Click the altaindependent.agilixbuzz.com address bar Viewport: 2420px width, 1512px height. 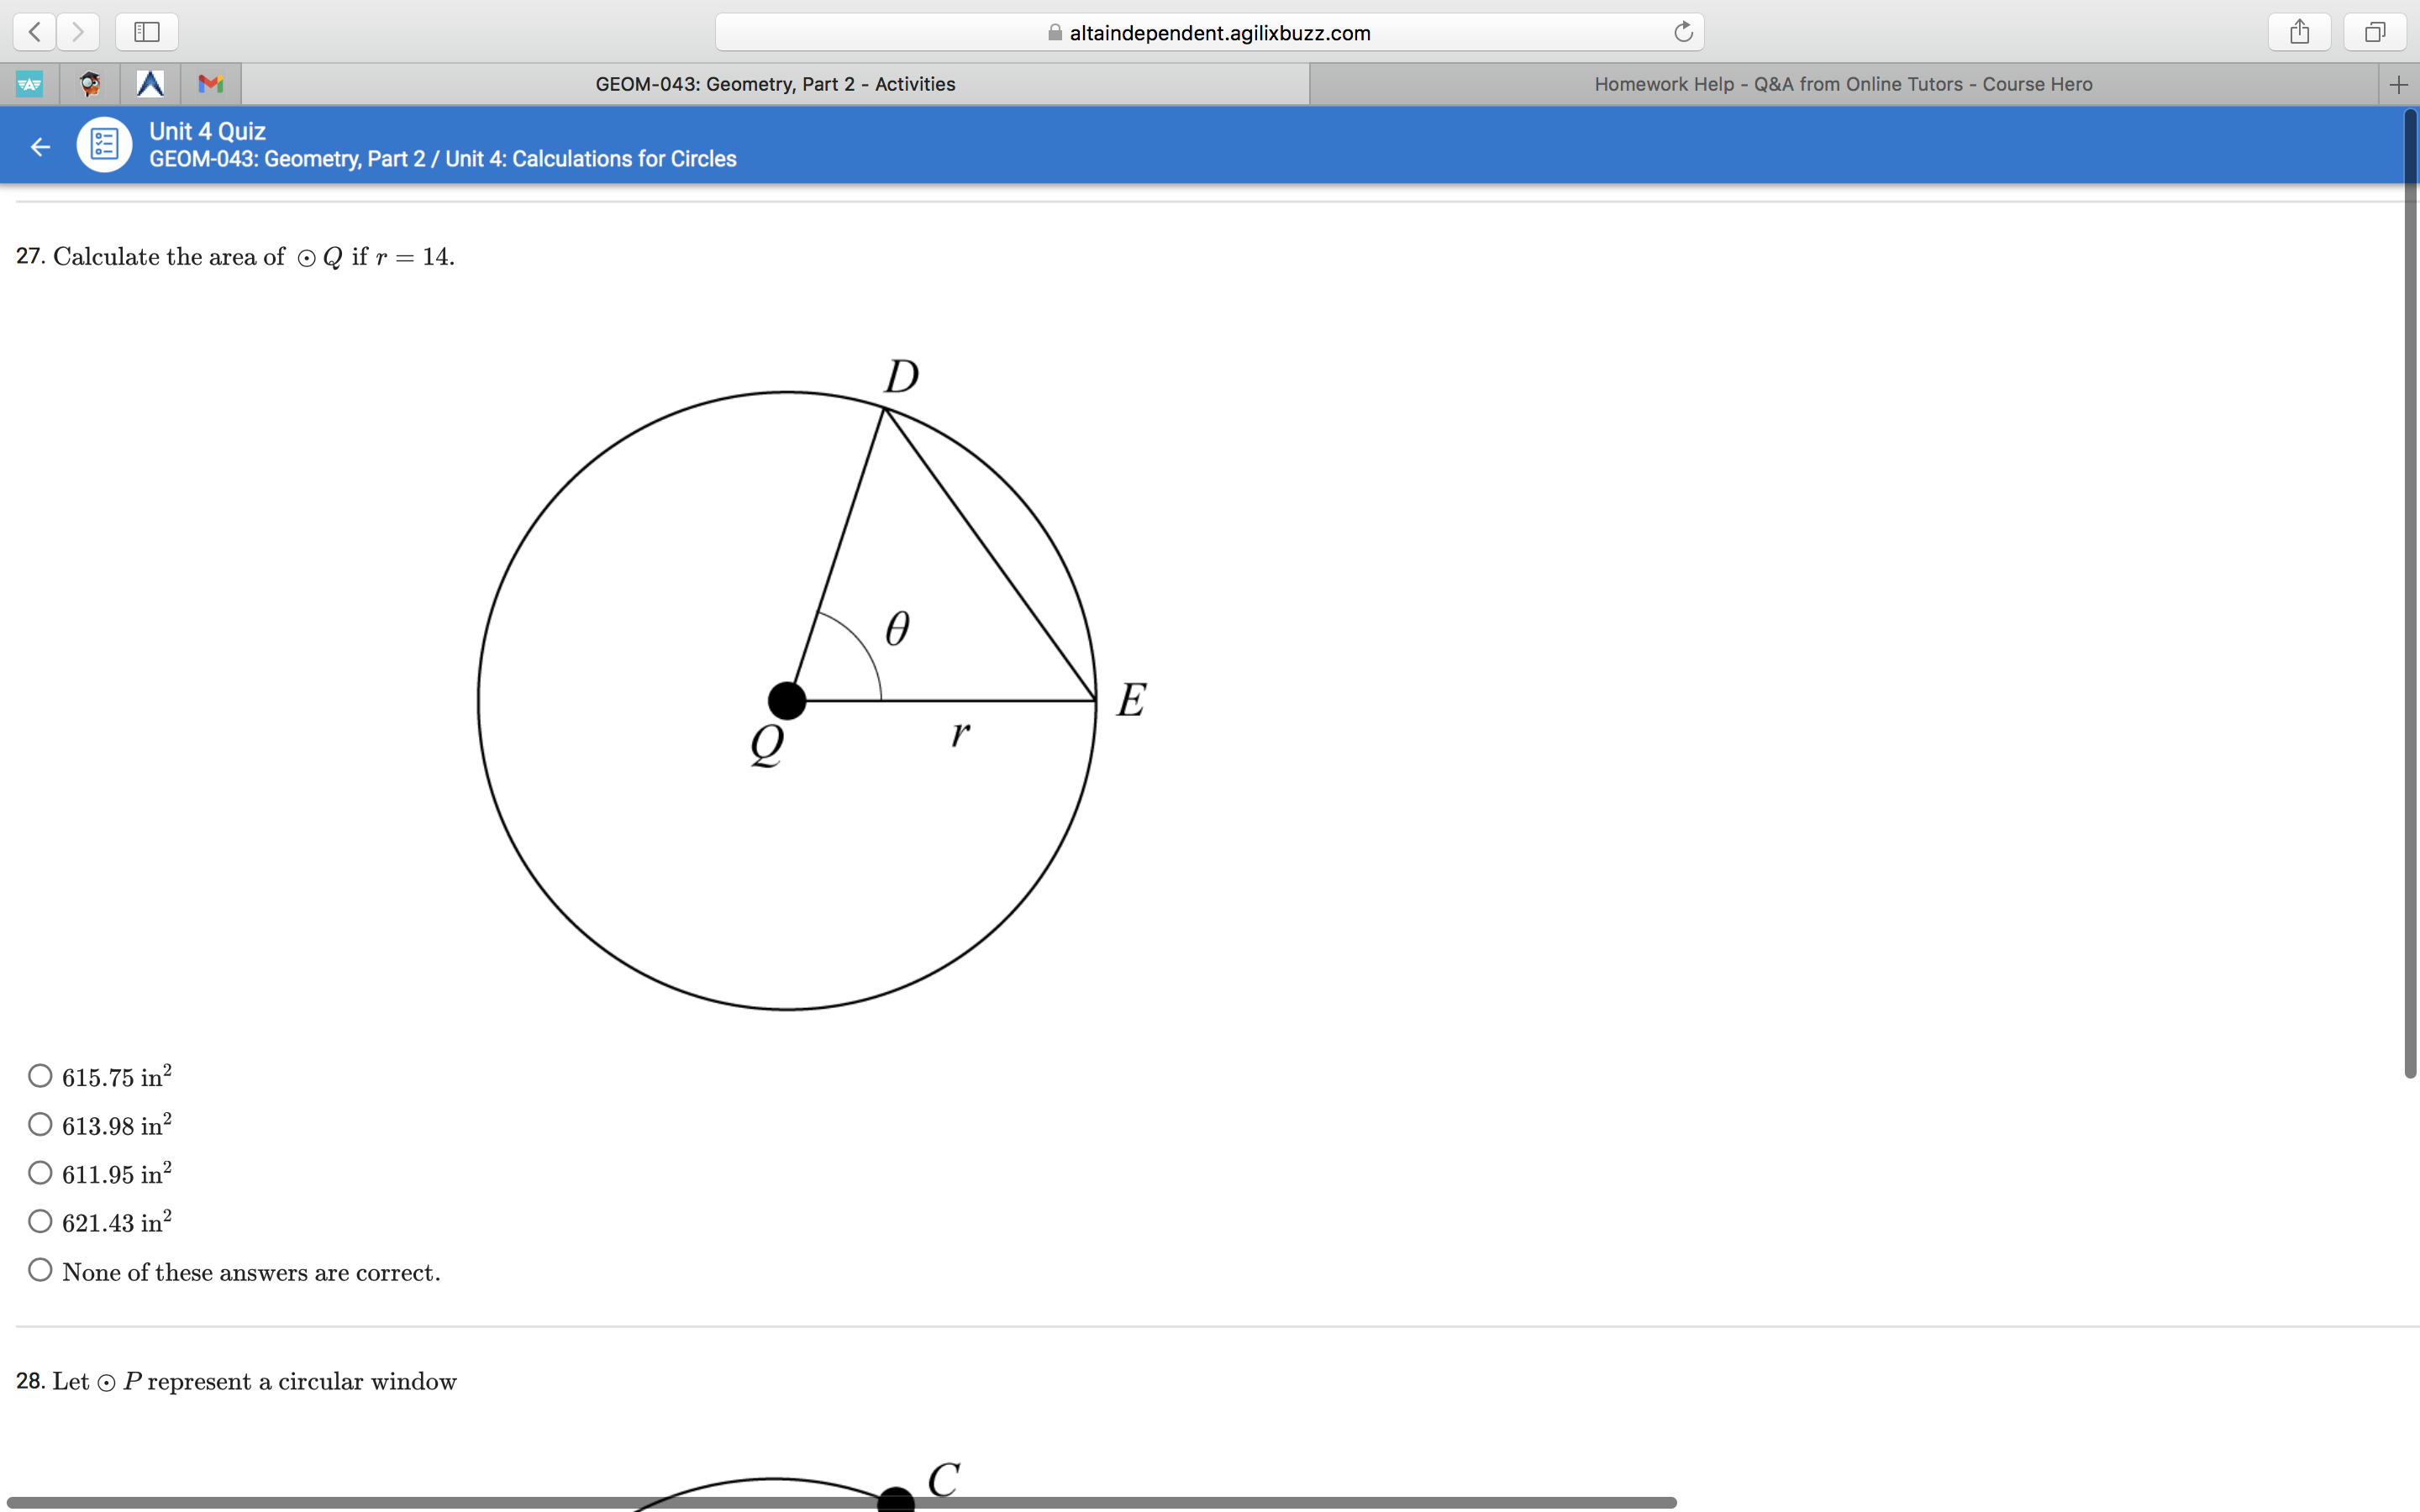1210,33
